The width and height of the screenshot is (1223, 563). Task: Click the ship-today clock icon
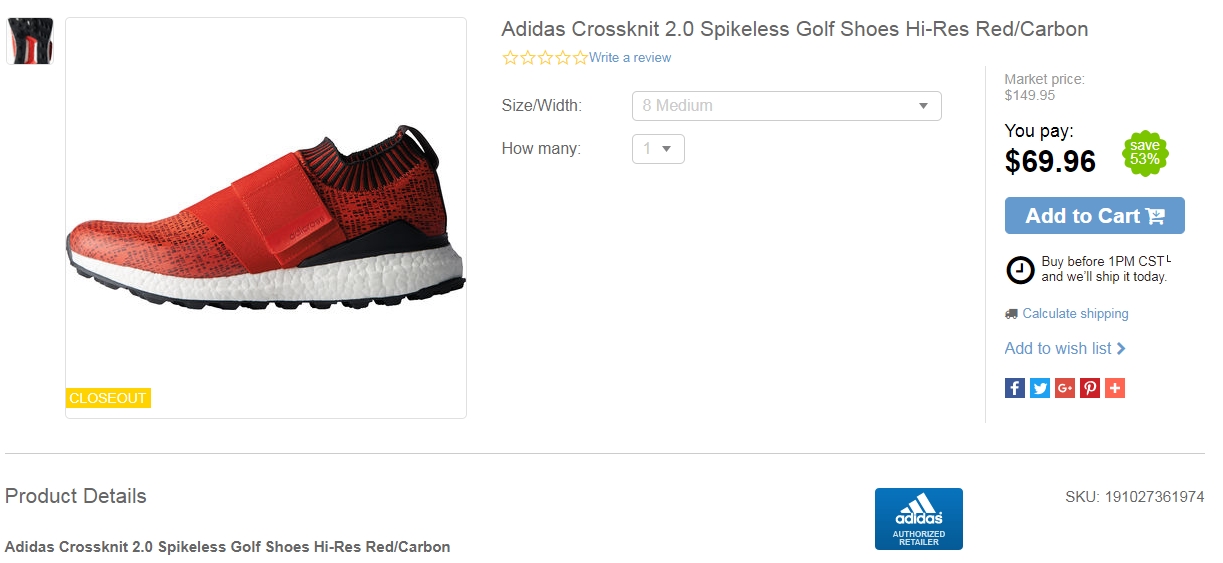[1020, 270]
